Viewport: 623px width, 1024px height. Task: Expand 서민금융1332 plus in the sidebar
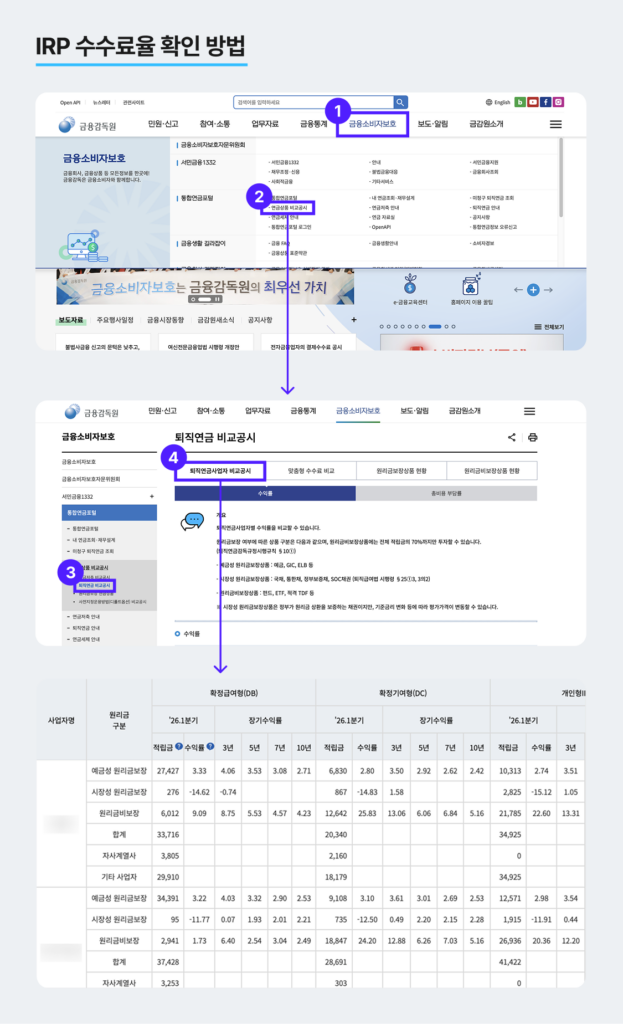tap(152, 496)
